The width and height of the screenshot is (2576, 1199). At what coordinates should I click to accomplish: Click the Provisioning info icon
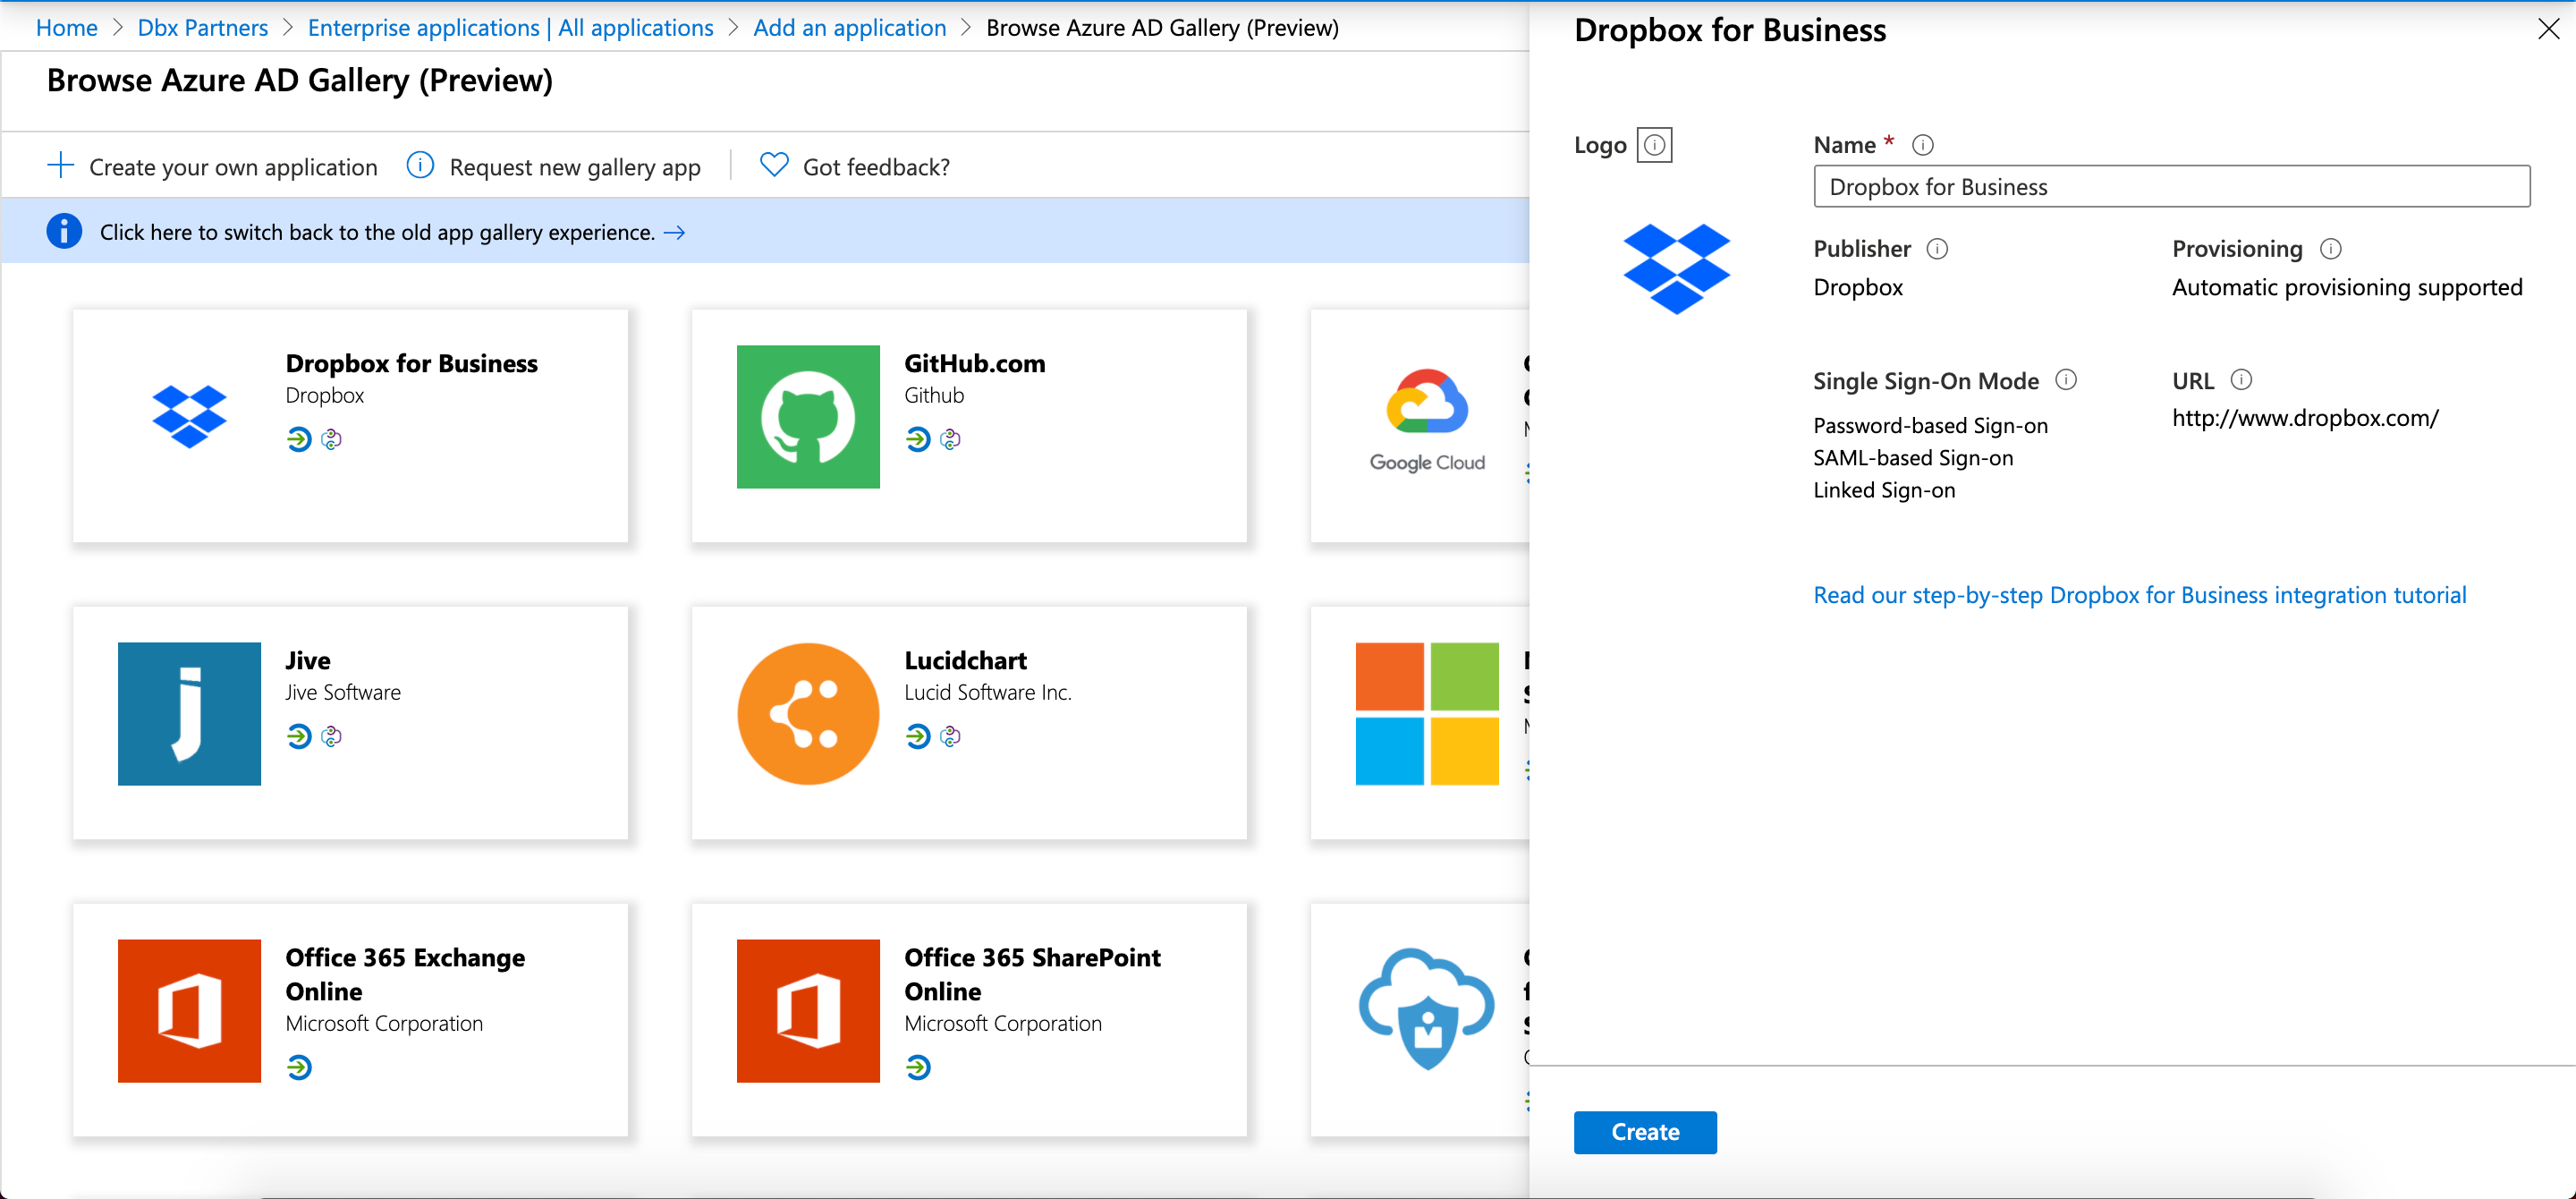tap(2330, 249)
